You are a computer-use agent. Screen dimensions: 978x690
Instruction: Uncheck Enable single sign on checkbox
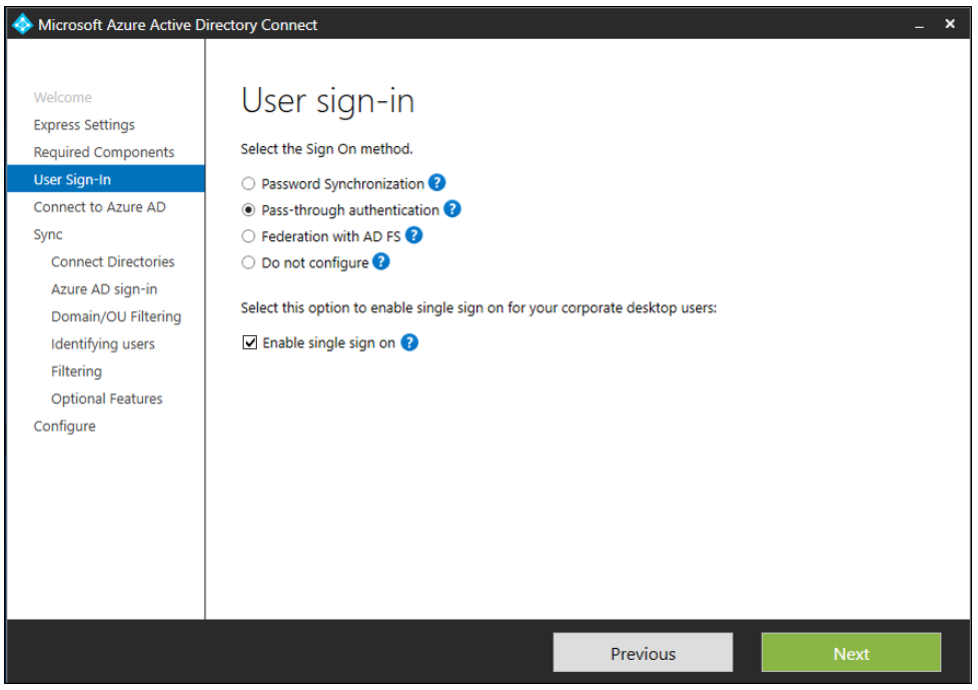pos(249,343)
